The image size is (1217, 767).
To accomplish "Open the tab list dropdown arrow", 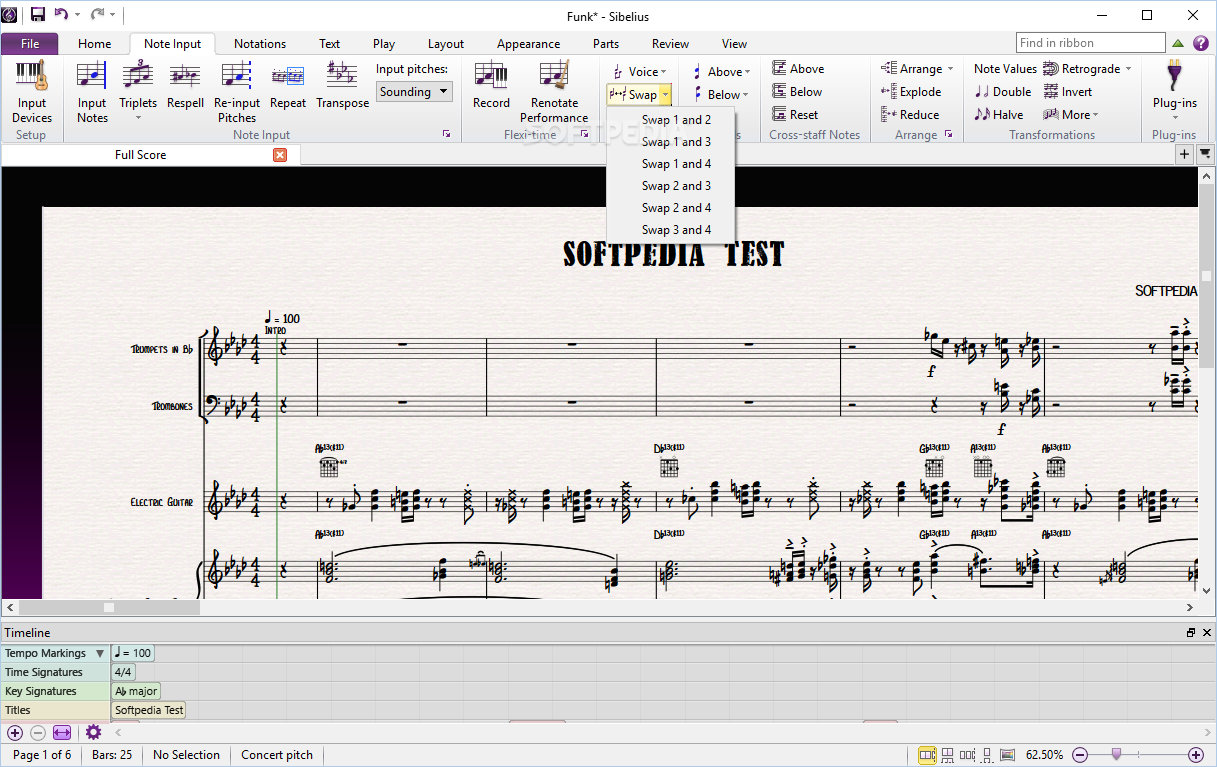I will point(1205,154).
